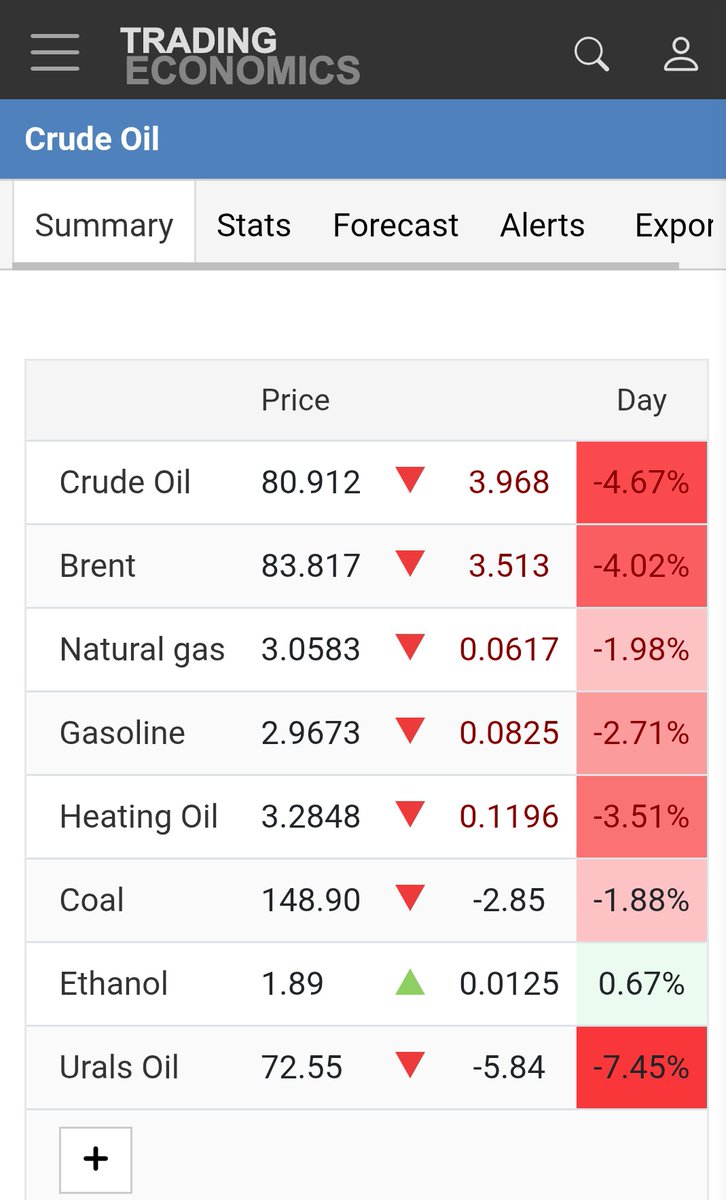The width and height of the screenshot is (726, 1200).
Task: Select the Summary tab
Action: [x=104, y=225]
